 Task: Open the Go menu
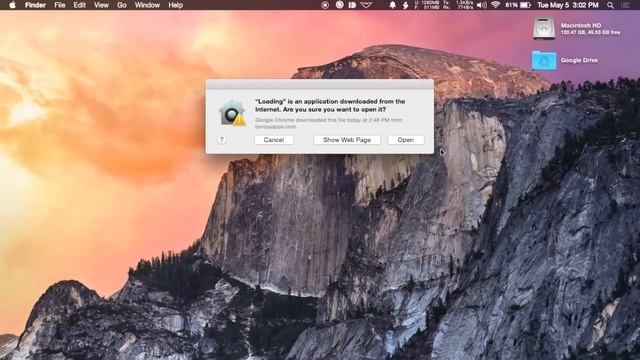pyautogui.click(x=122, y=5)
